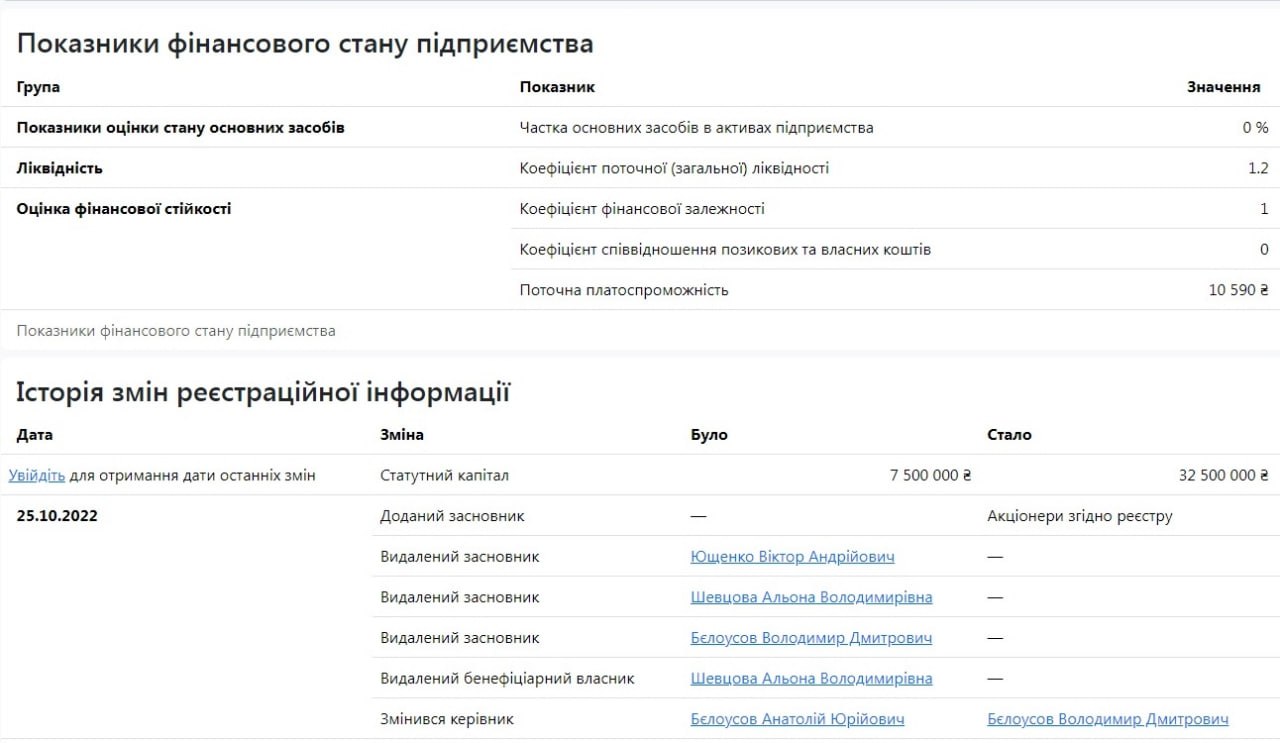Click the Показники фінансового стану підприємства heading
Viewport: 1280px width, 743px height.
(x=305, y=44)
